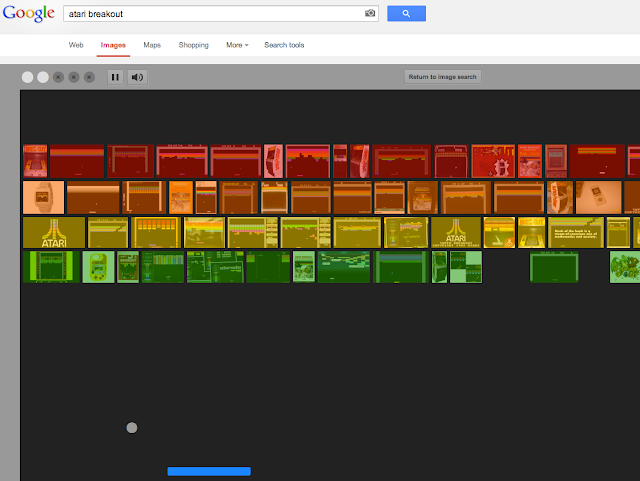
Task: Click the orange wristwatch brick thumbnail
Action: tap(44, 197)
